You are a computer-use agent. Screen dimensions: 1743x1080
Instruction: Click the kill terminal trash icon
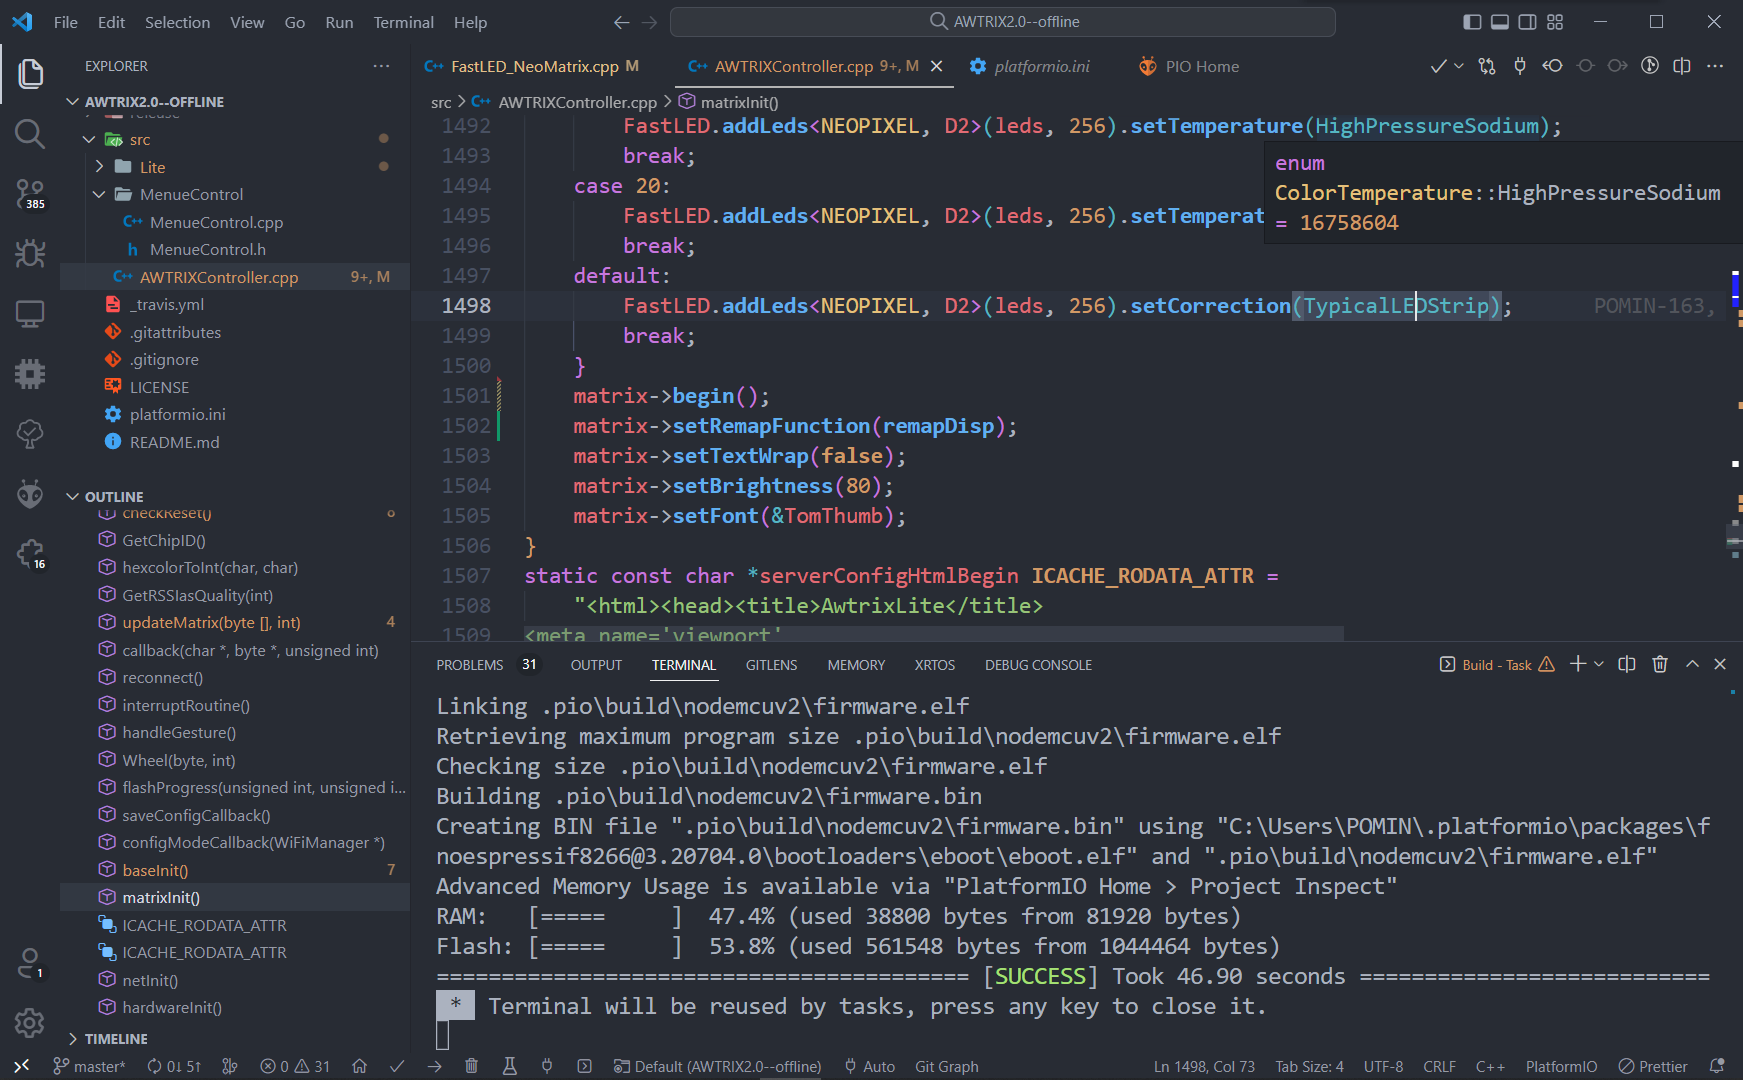click(x=1660, y=664)
